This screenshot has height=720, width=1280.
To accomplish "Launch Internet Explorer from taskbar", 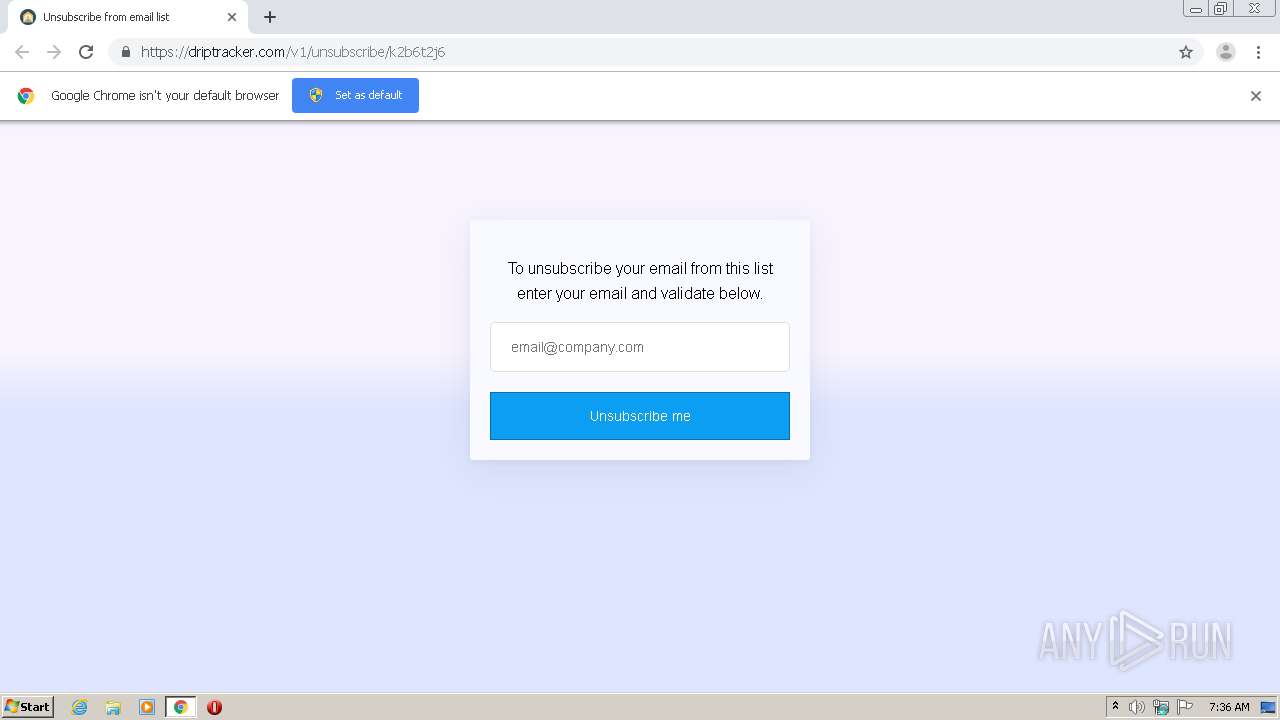I will click(79, 707).
